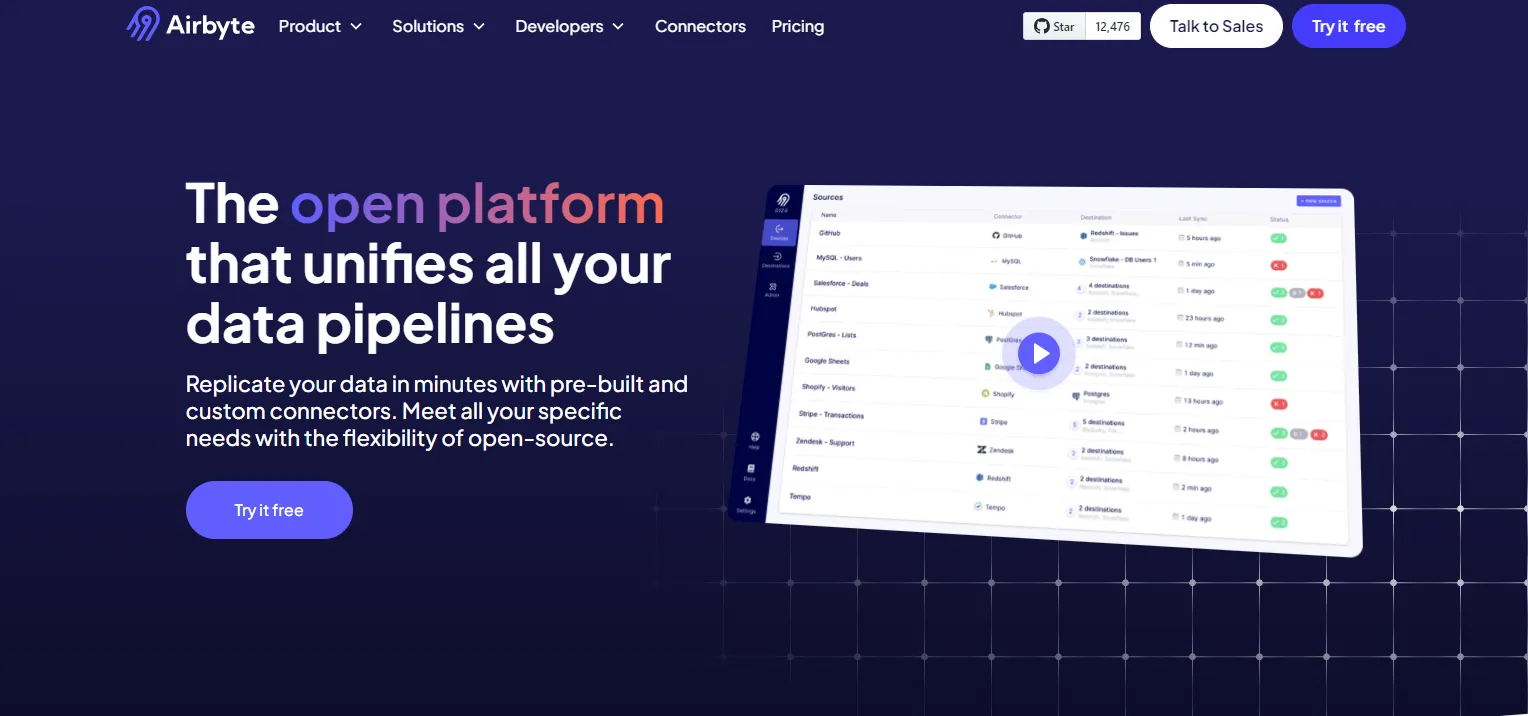Click the gray status badge in the Salesforce - Deals row
Viewport: 1528px width, 716px height.
tap(1297, 293)
